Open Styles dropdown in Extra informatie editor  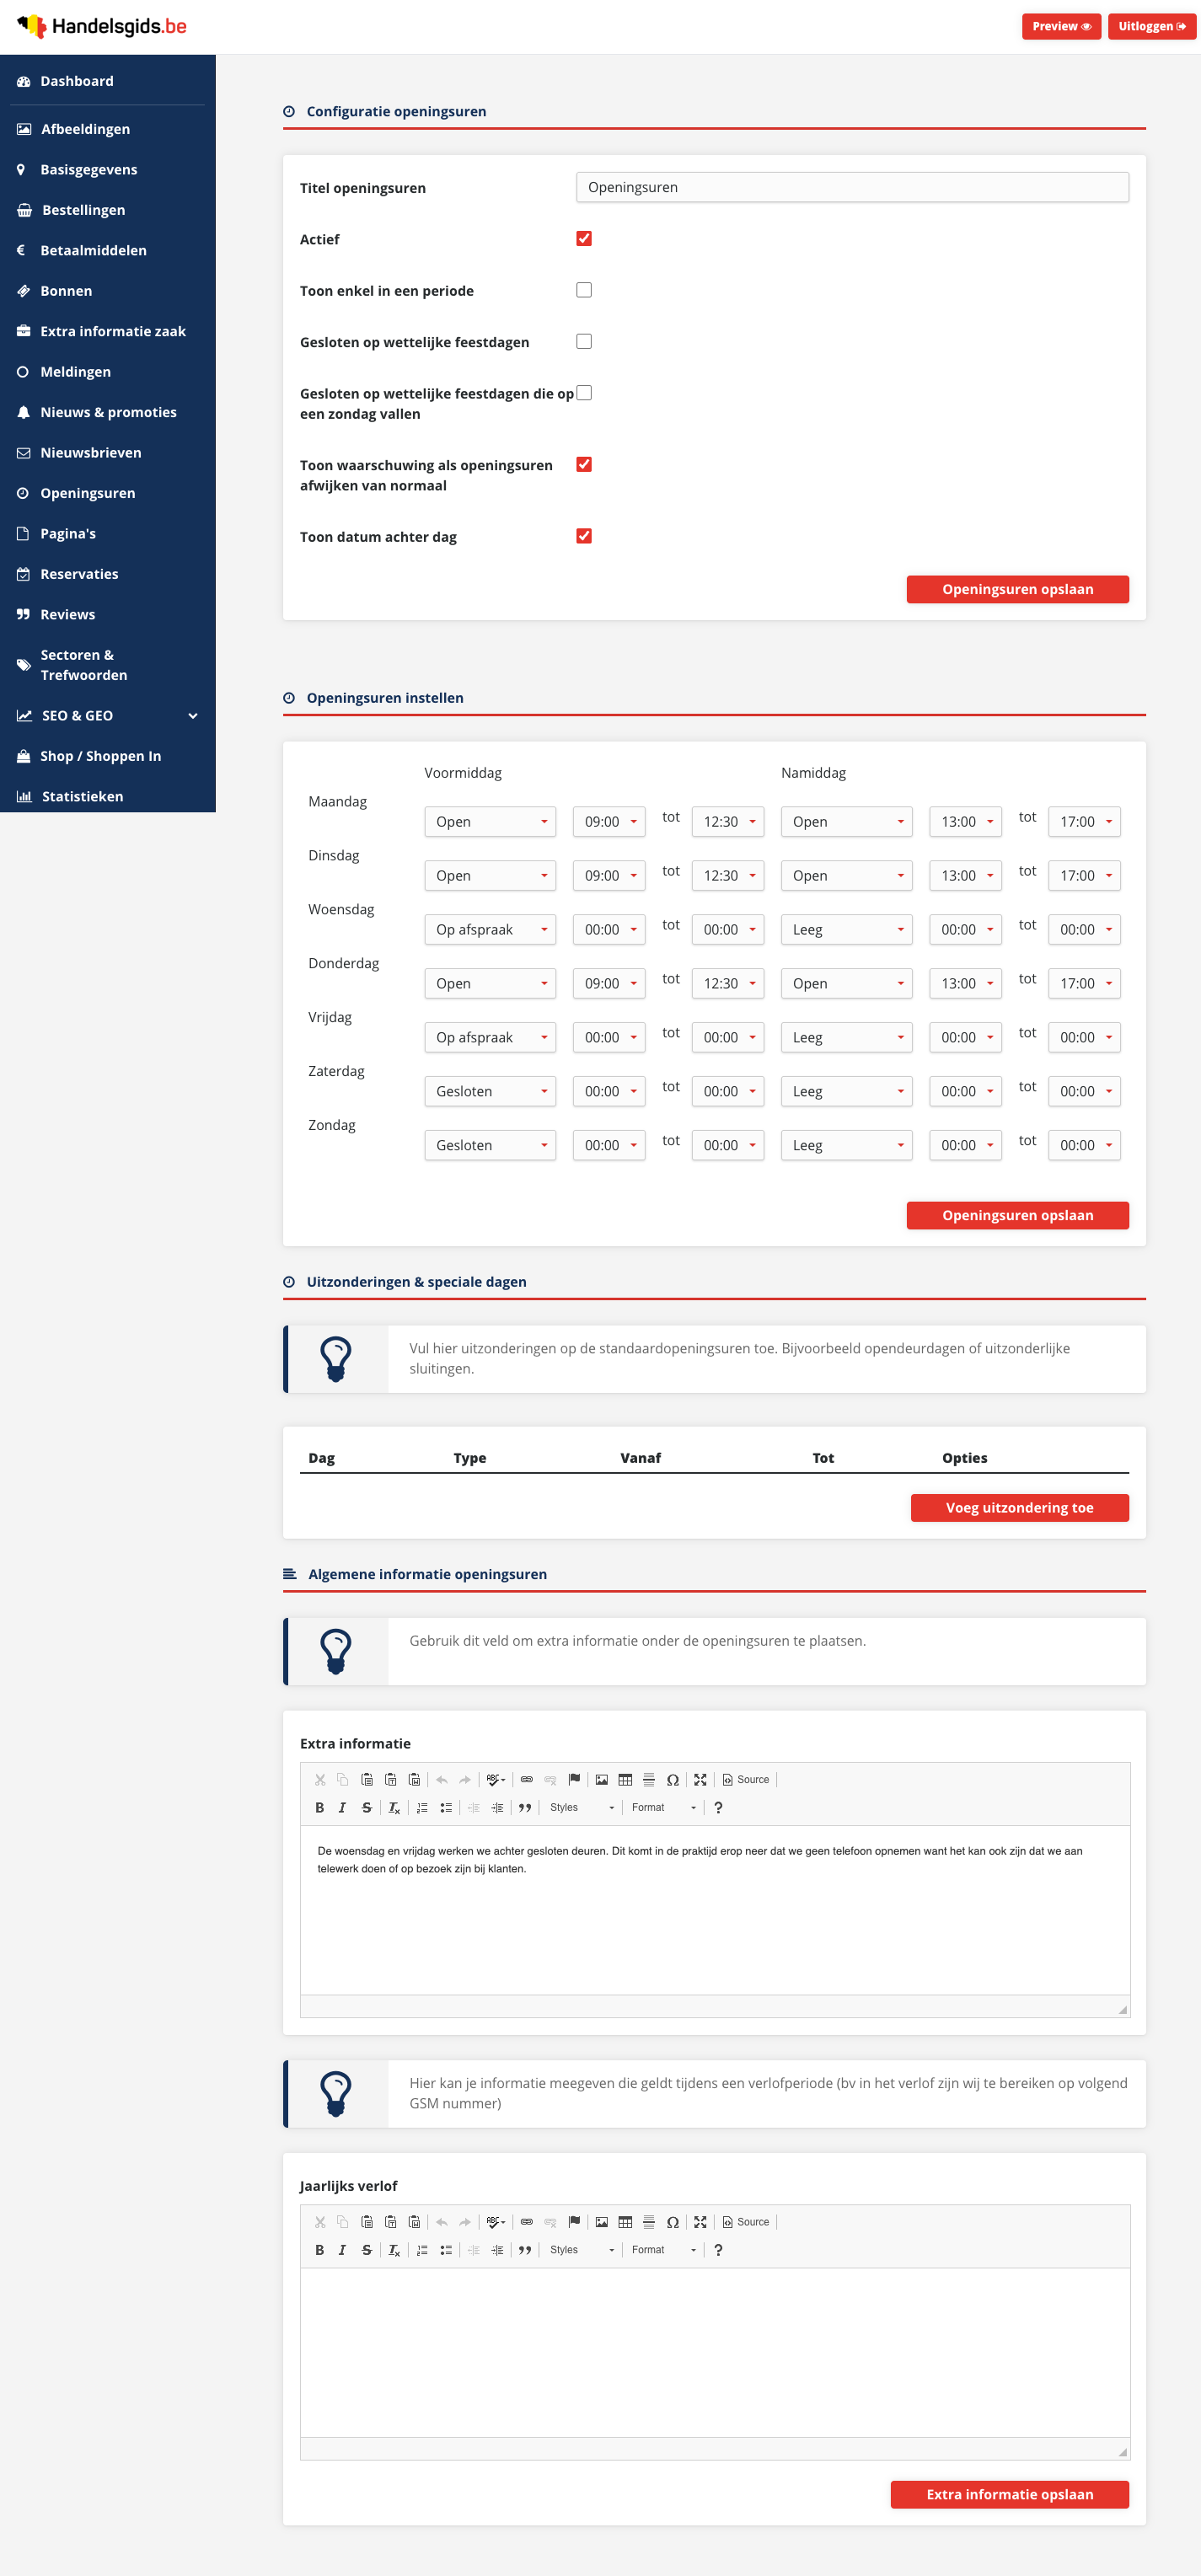click(x=582, y=1808)
